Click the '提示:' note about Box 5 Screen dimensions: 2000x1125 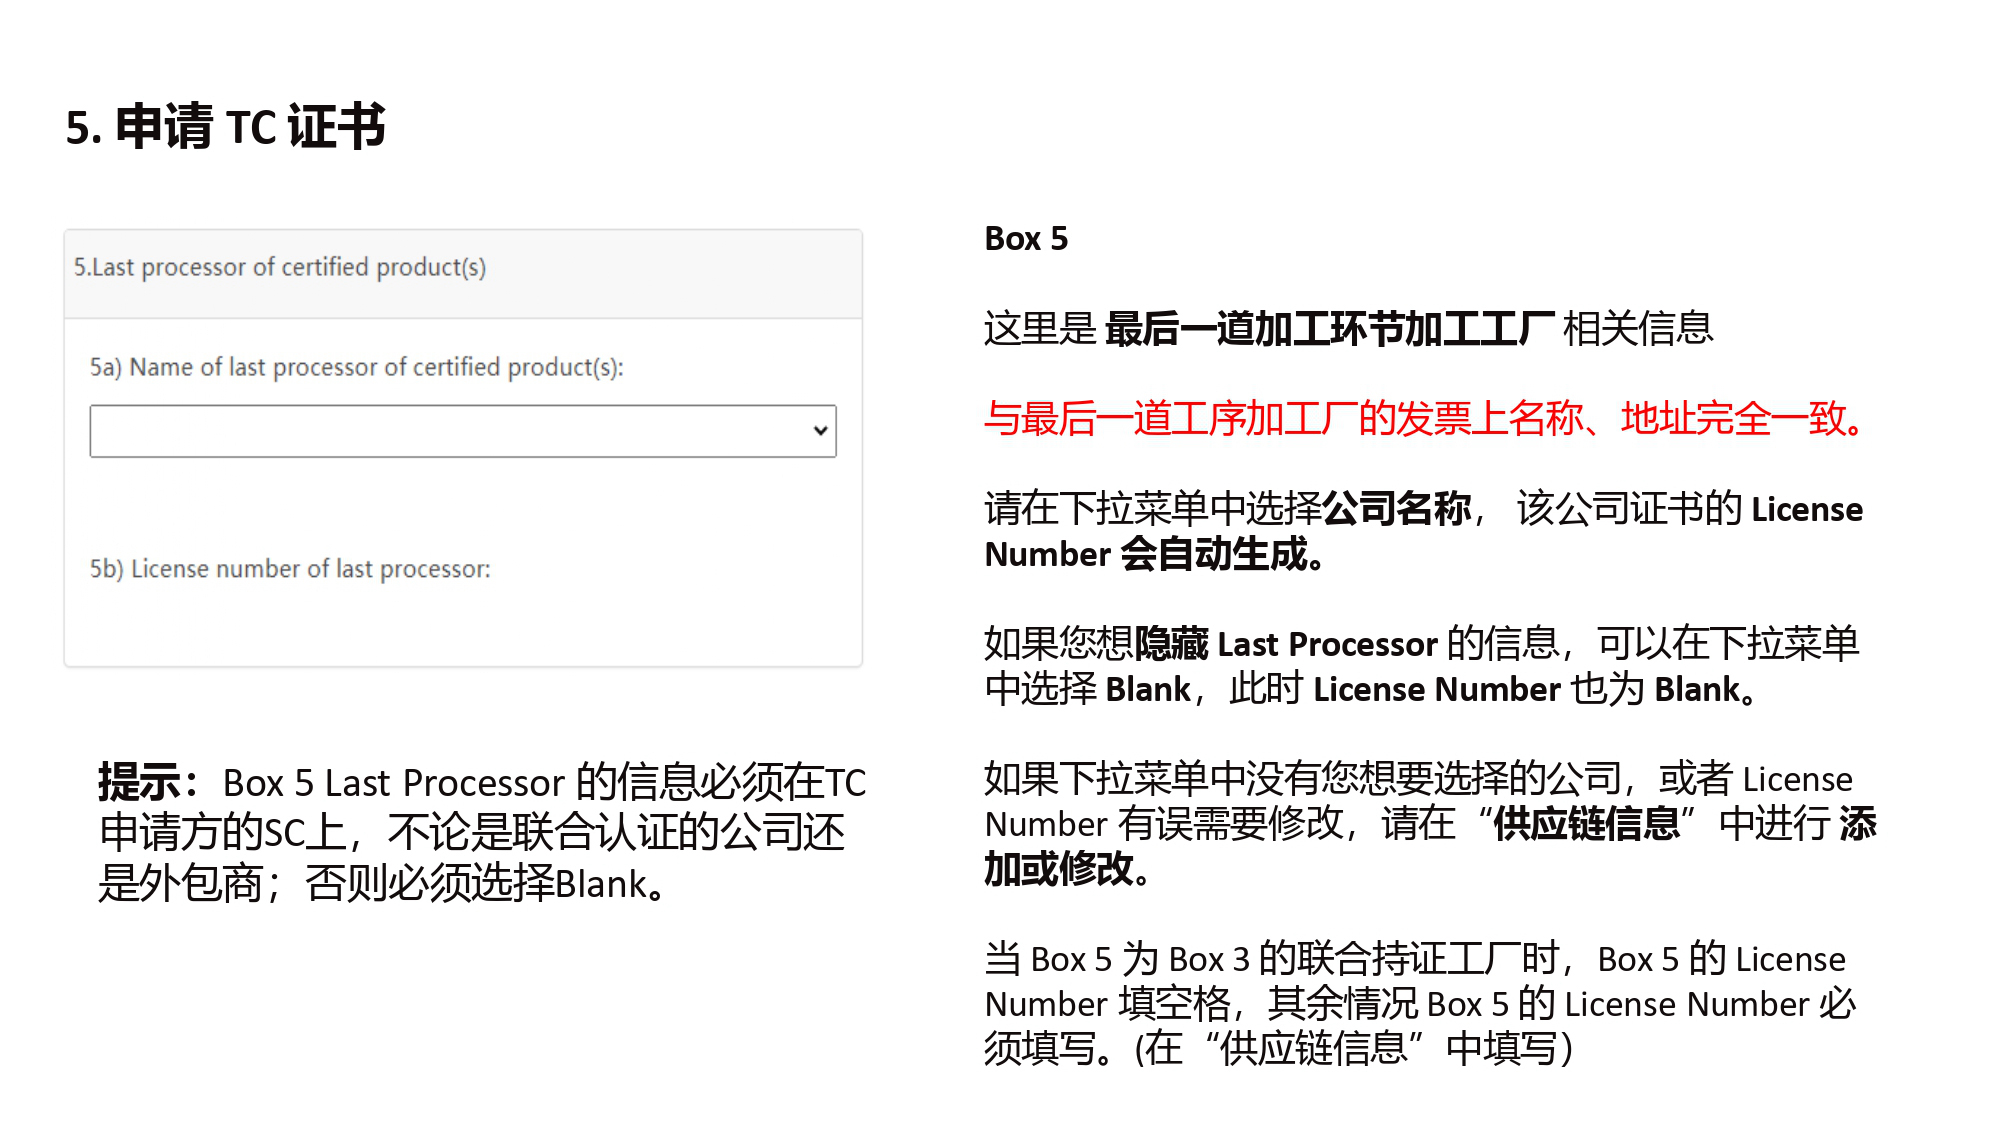pos(482,833)
